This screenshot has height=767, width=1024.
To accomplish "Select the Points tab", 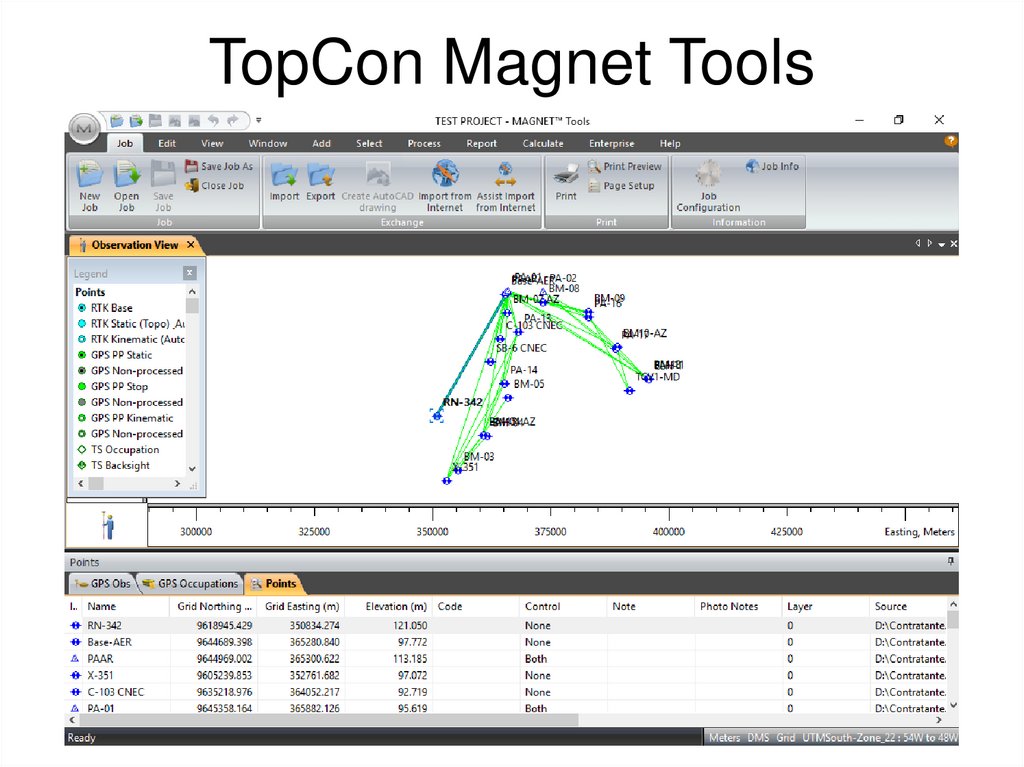I will tap(274, 583).
